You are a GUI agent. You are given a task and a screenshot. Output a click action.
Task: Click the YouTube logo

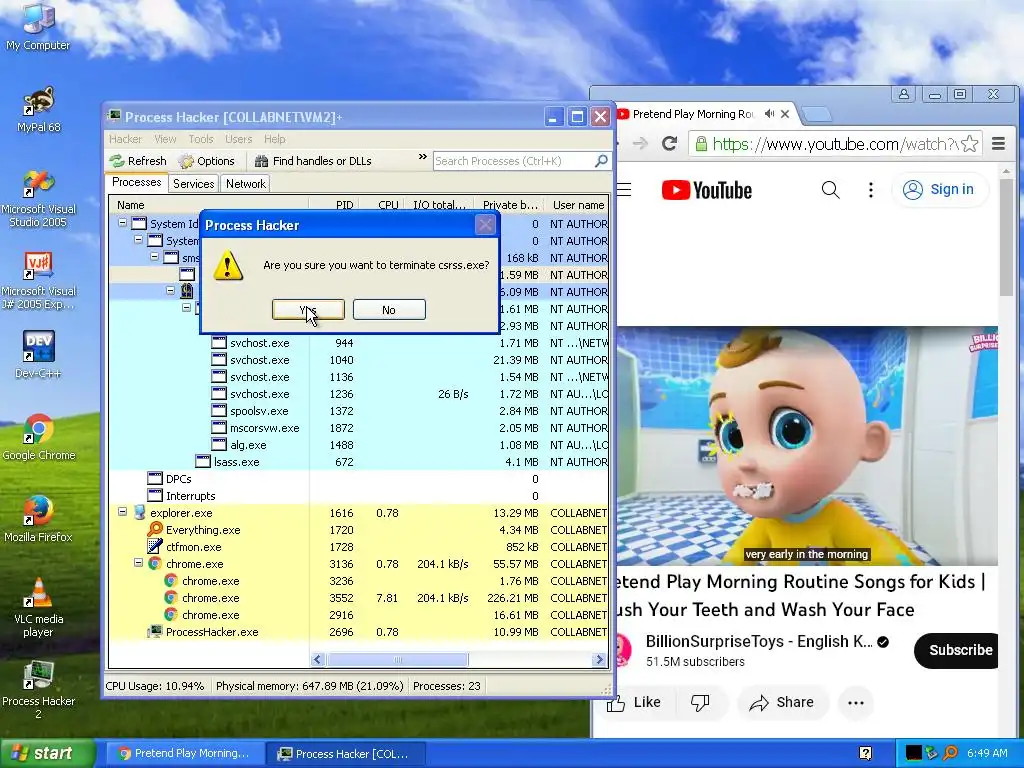pyautogui.click(x=707, y=190)
